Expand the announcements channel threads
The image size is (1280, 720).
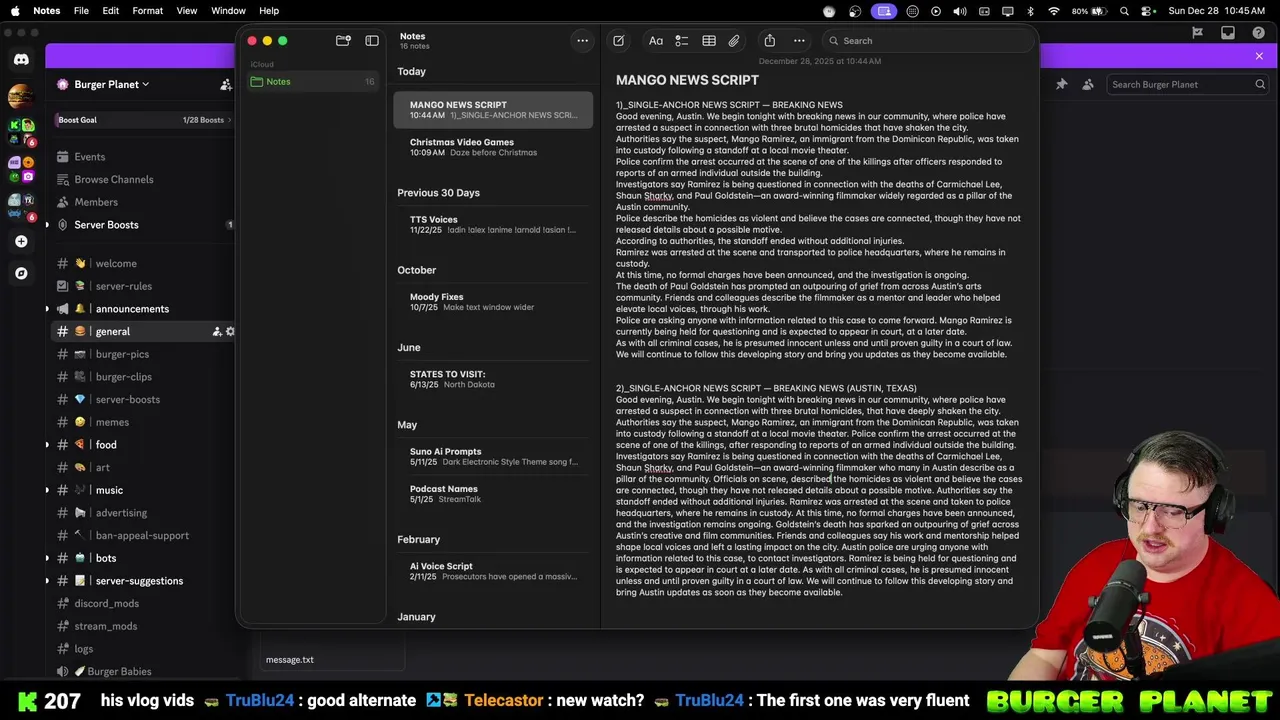(x=47, y=309)
